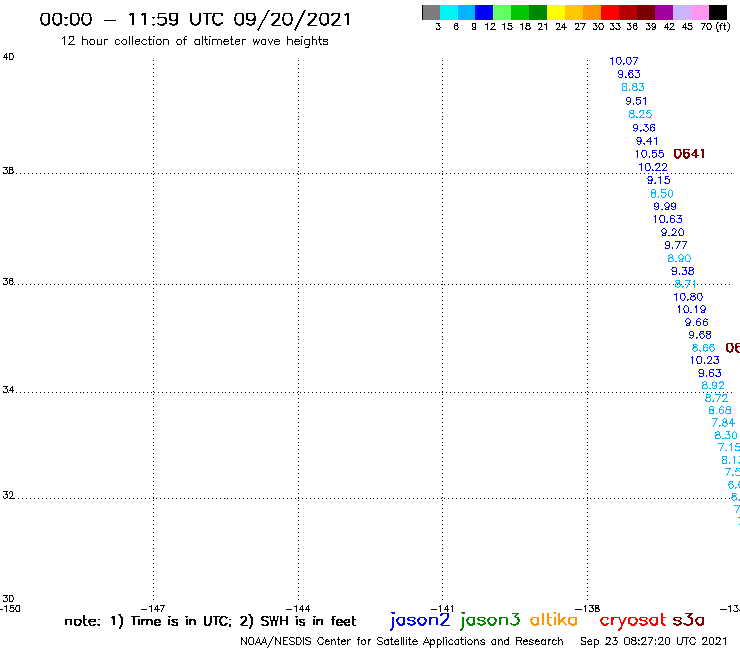This screenshot has height=650, width=740.
Task: Select the 9.41 wave height reading
Action: click(647, 141)
